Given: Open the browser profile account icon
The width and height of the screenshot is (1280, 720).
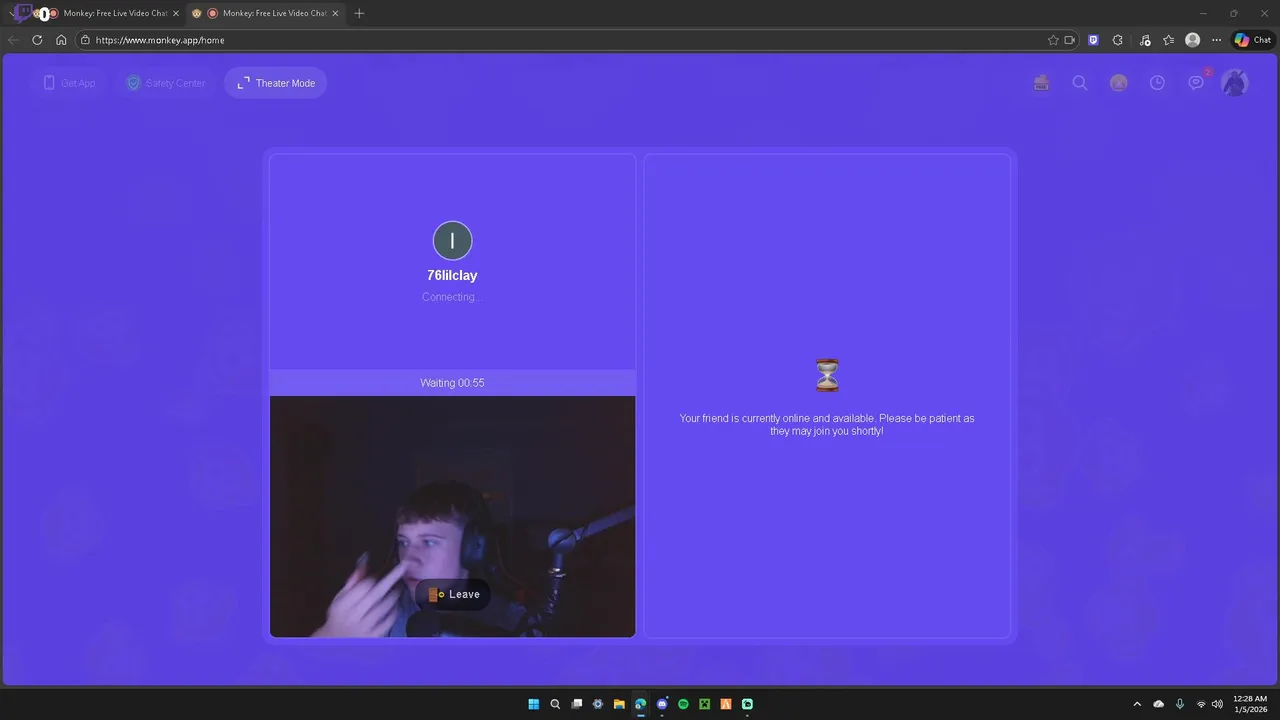Looking at the screenshot, I should tap(1192, 40).
